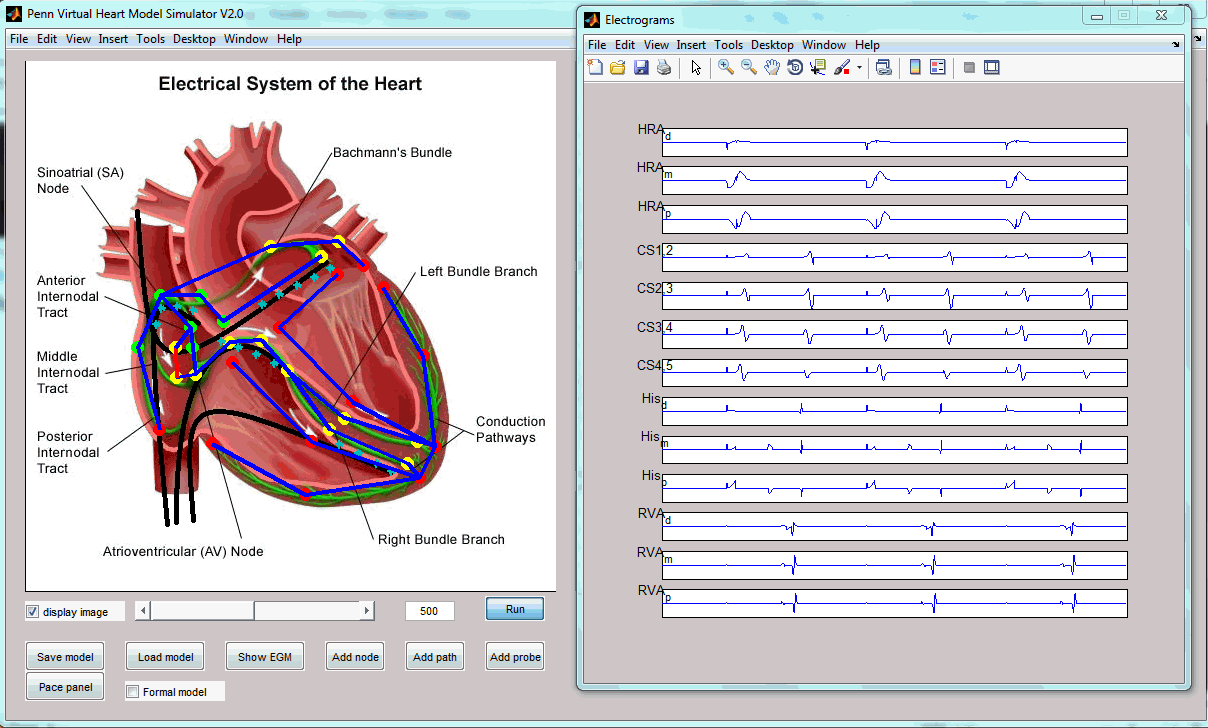Open the Window menu in Electrograms window

pyautogui.click(x=824, y=45)
